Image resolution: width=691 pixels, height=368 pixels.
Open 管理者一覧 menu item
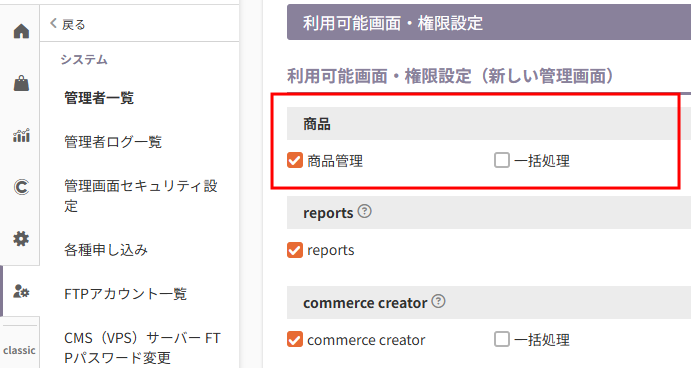(99, 98)
